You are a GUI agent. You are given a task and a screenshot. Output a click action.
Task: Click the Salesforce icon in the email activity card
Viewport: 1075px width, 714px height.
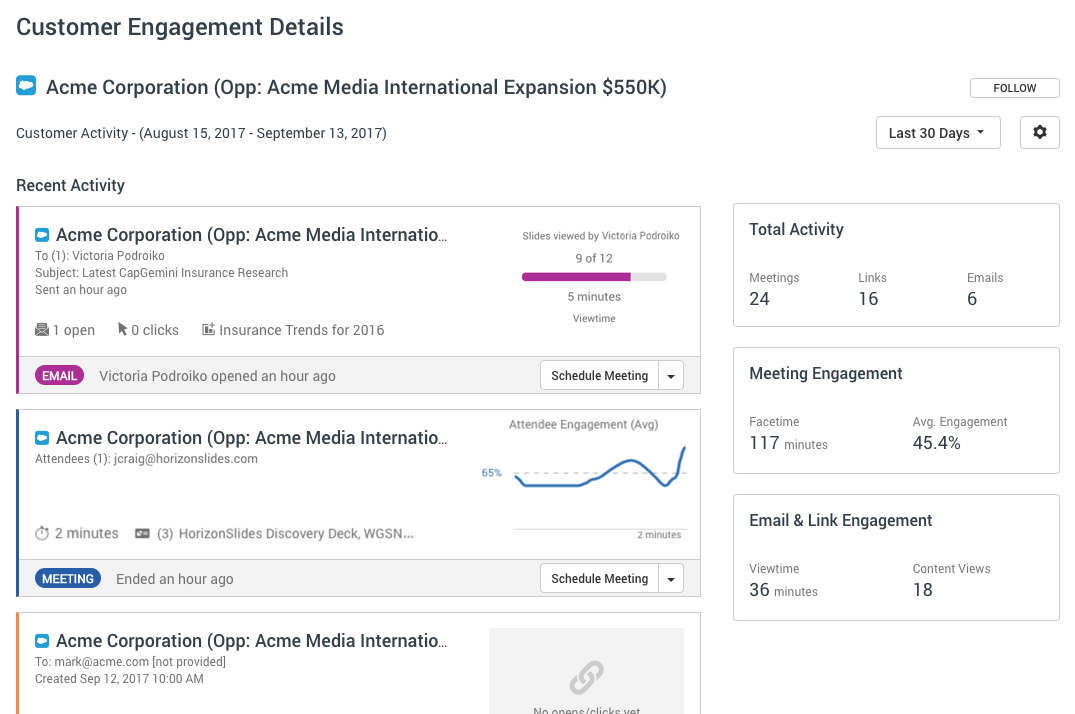(x=42, y=235)
